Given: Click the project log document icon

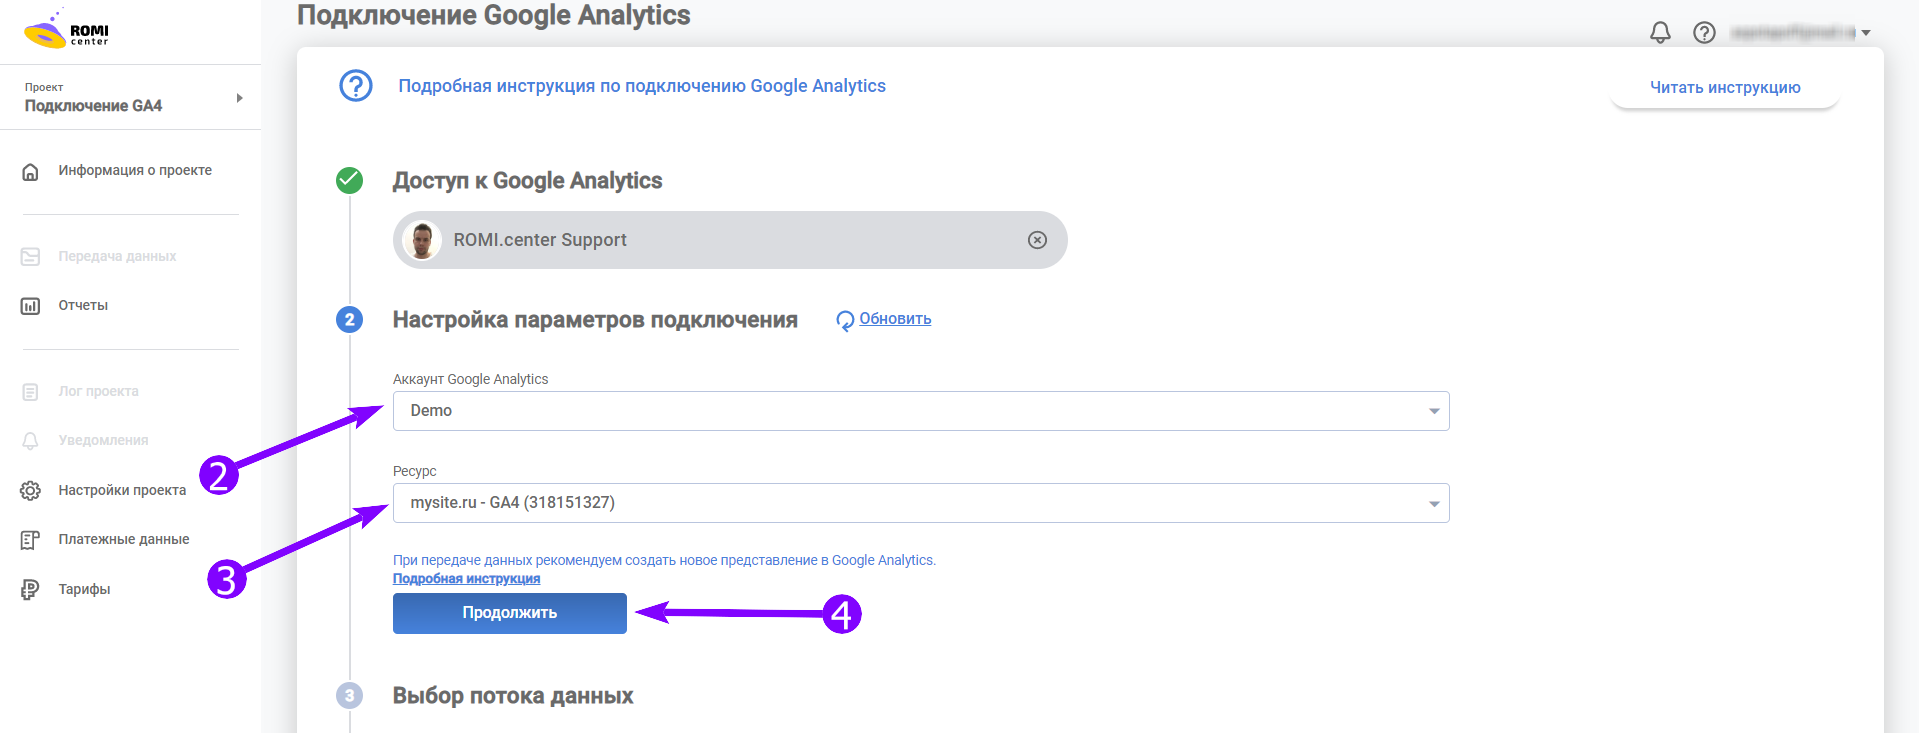Looking at the screenshot, I should click(31, 392).
